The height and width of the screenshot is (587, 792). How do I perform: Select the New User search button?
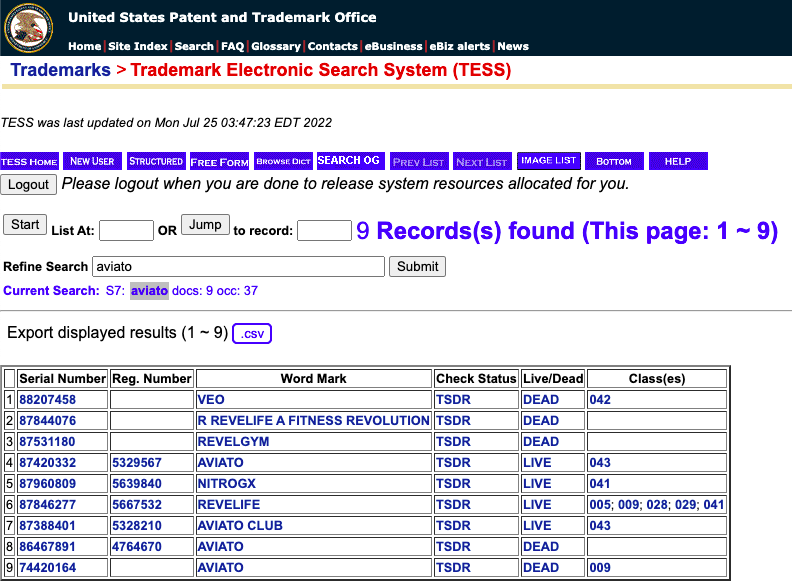[x=92, y=161]
